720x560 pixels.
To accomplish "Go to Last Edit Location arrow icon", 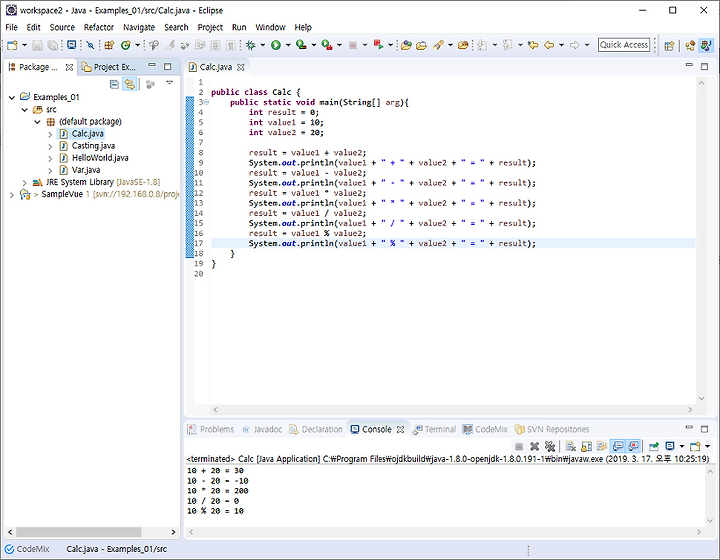I will 533,45.
